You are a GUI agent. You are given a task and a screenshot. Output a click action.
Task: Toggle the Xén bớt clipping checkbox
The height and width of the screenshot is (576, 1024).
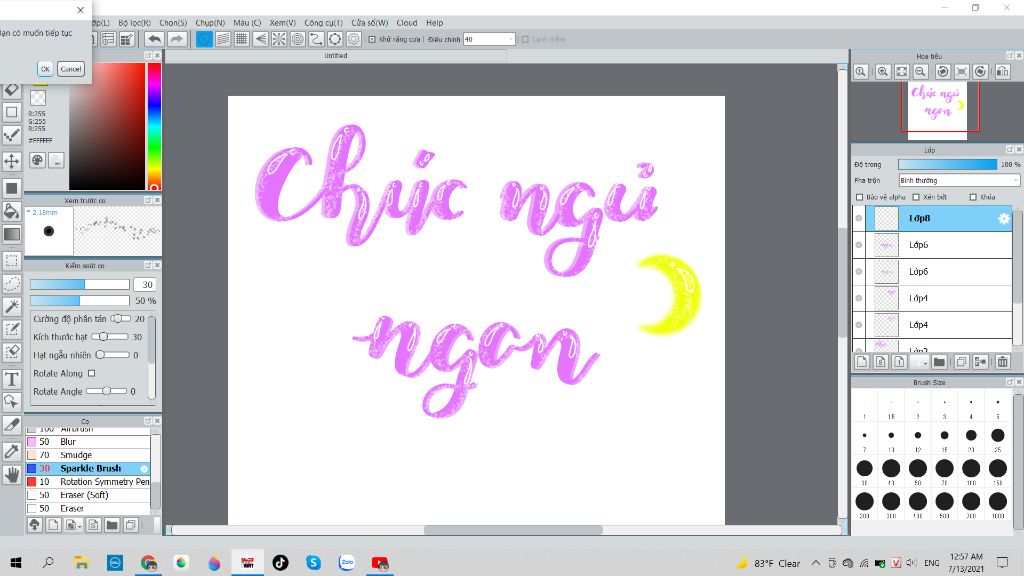pos(916,197)
